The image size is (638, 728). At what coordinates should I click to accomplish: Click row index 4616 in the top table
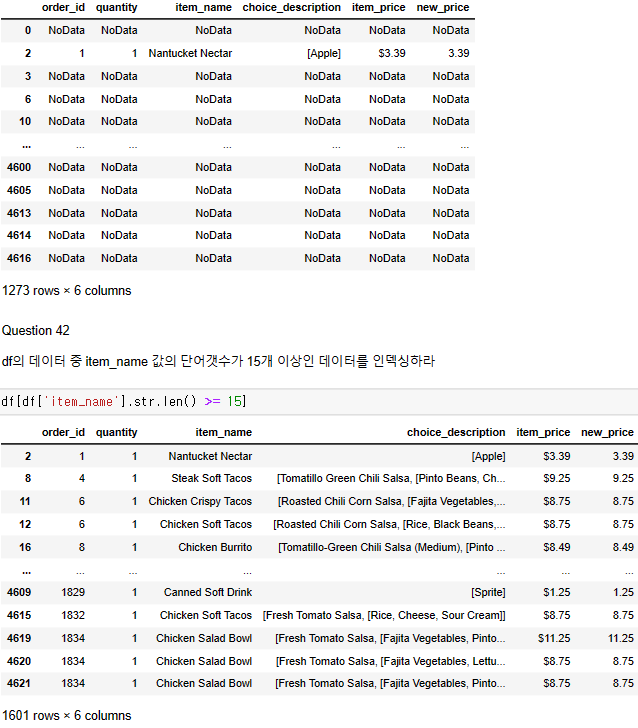coord(19,258)
